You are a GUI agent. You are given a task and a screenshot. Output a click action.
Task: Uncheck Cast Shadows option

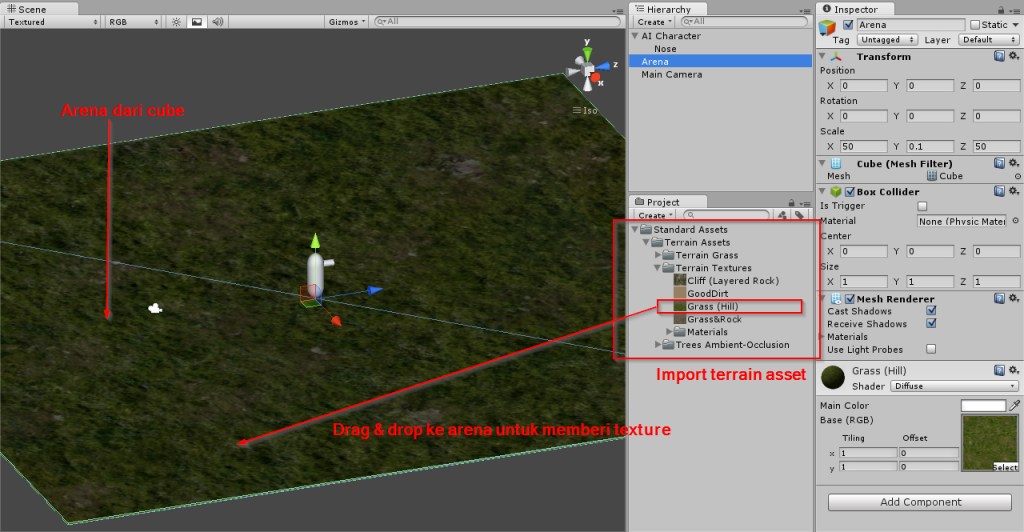pyautogui.click(x=931, y=311)
